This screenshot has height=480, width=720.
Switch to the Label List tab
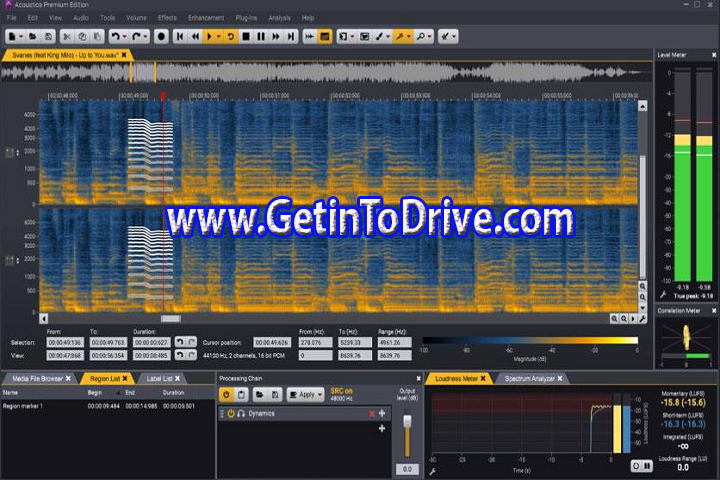pyautogui.click(x=159, y=378)
